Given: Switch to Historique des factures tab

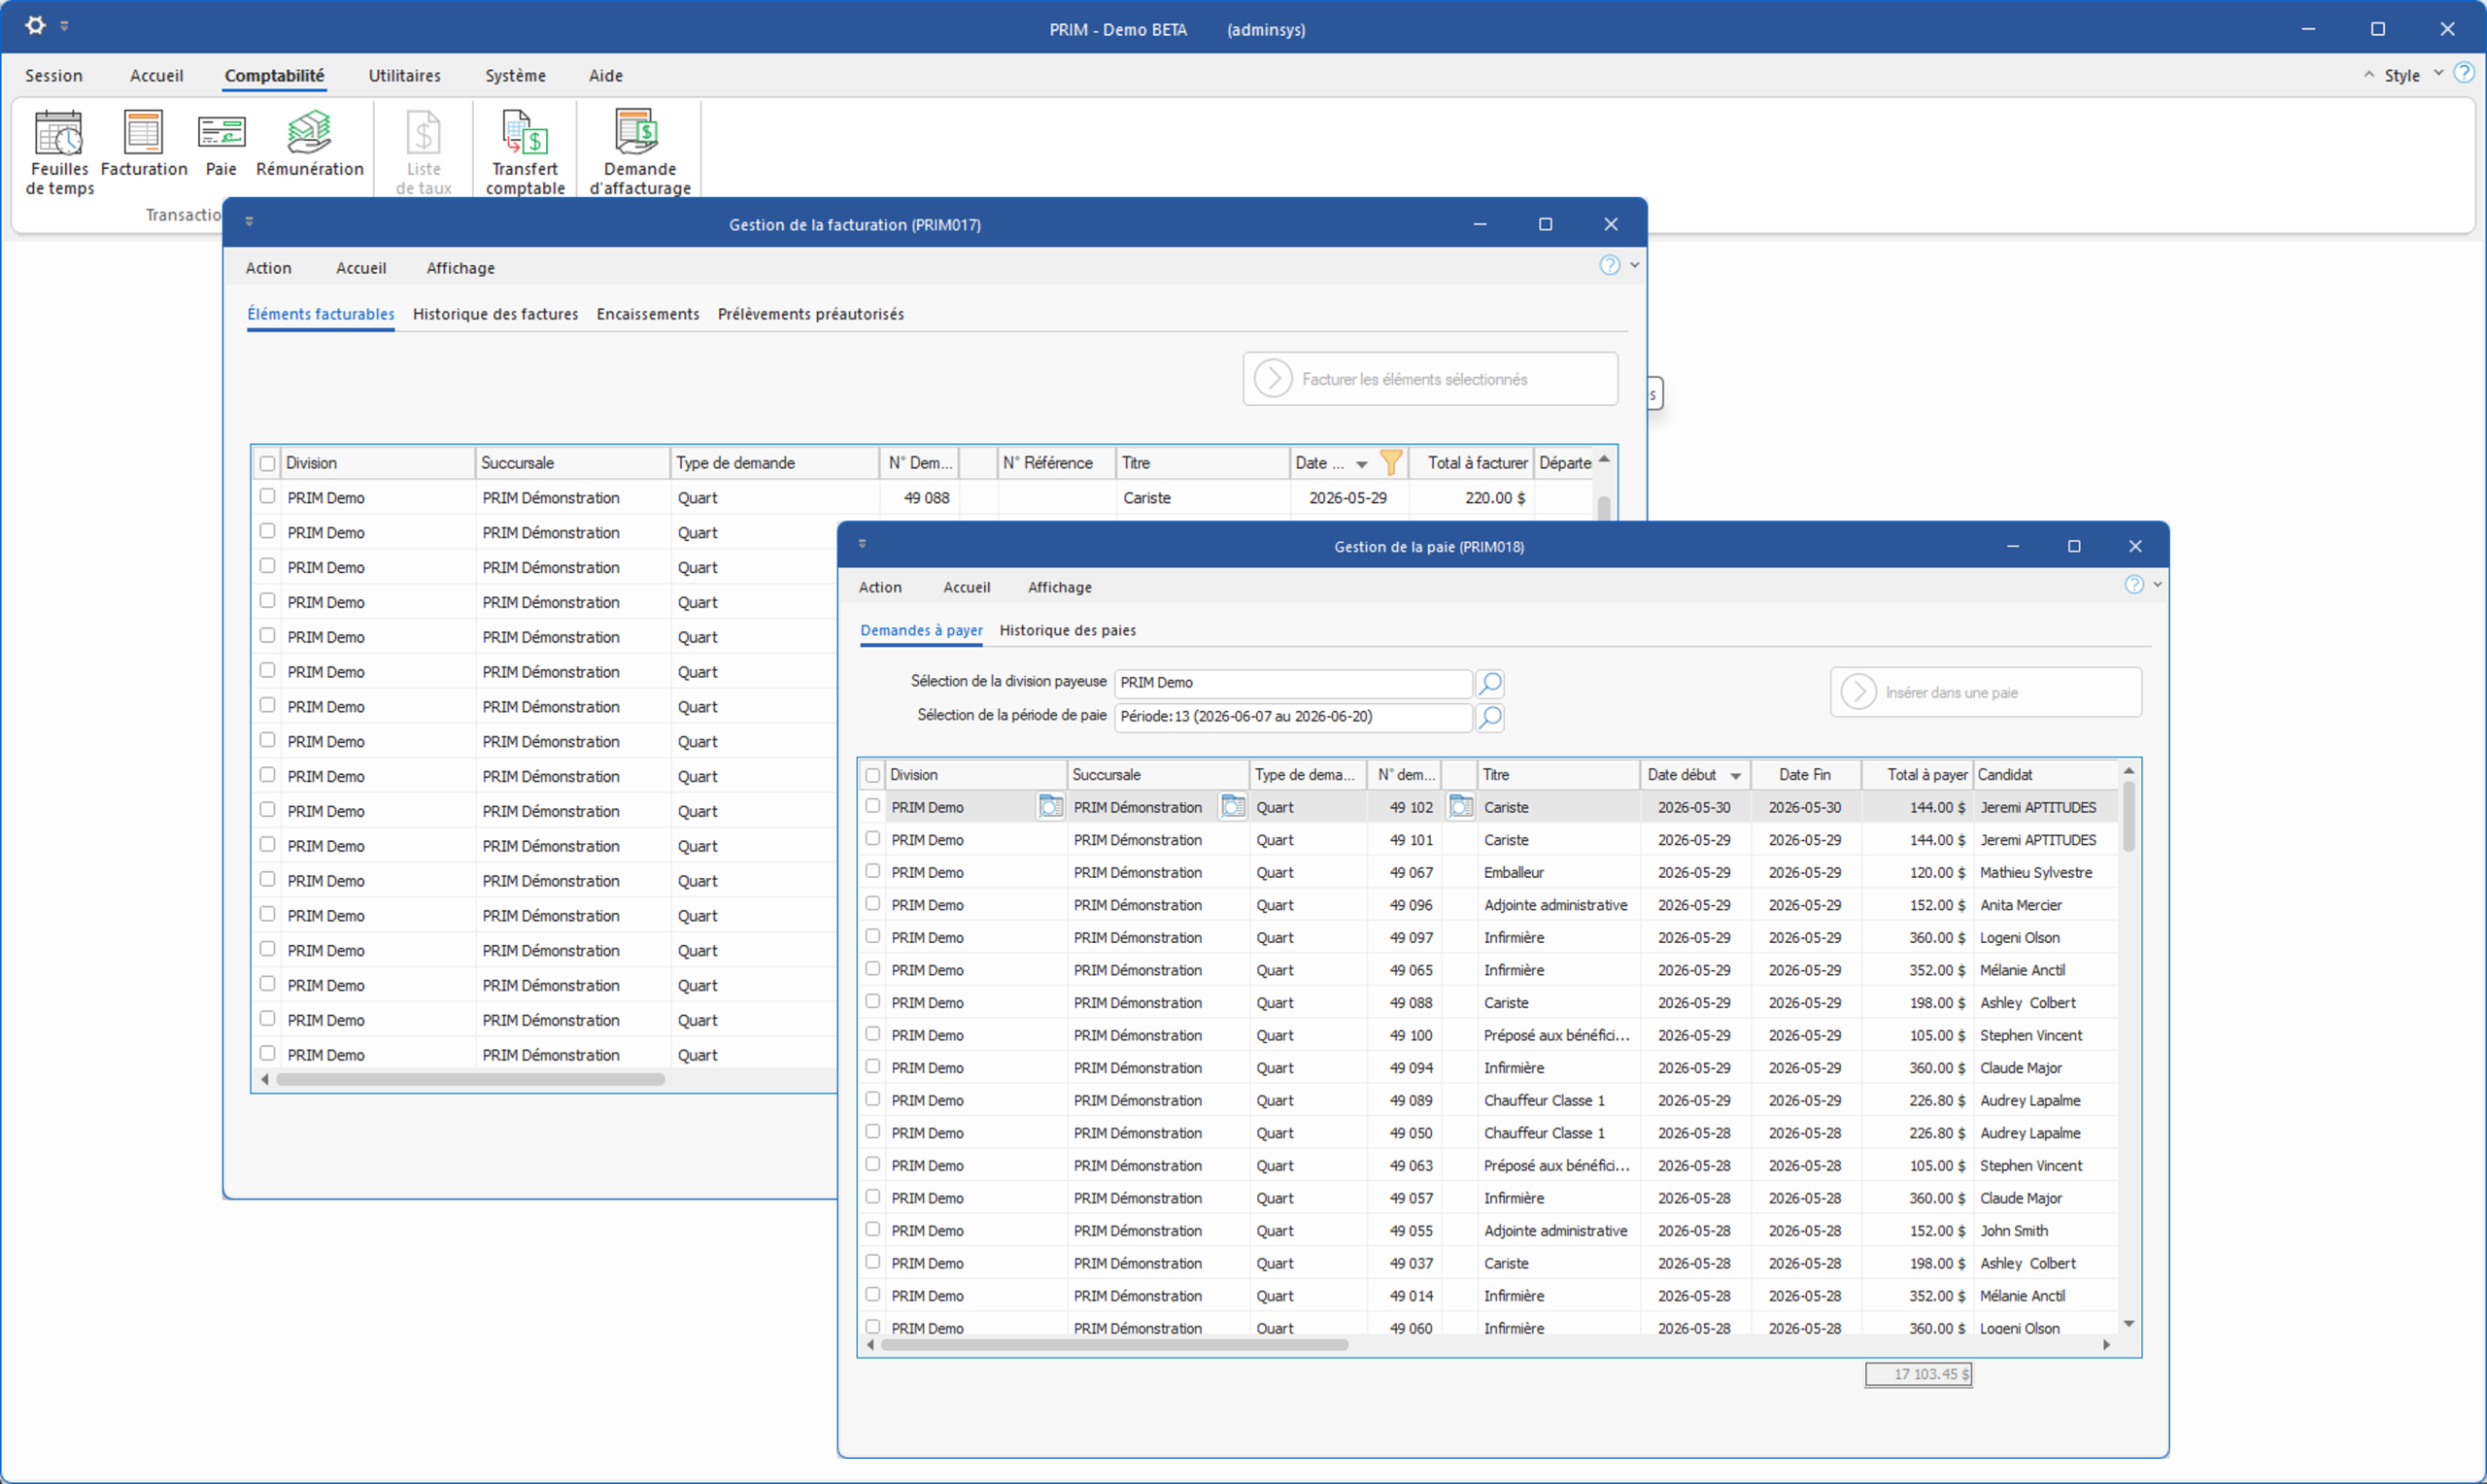Looking at the screenshot, I should 495,314.
